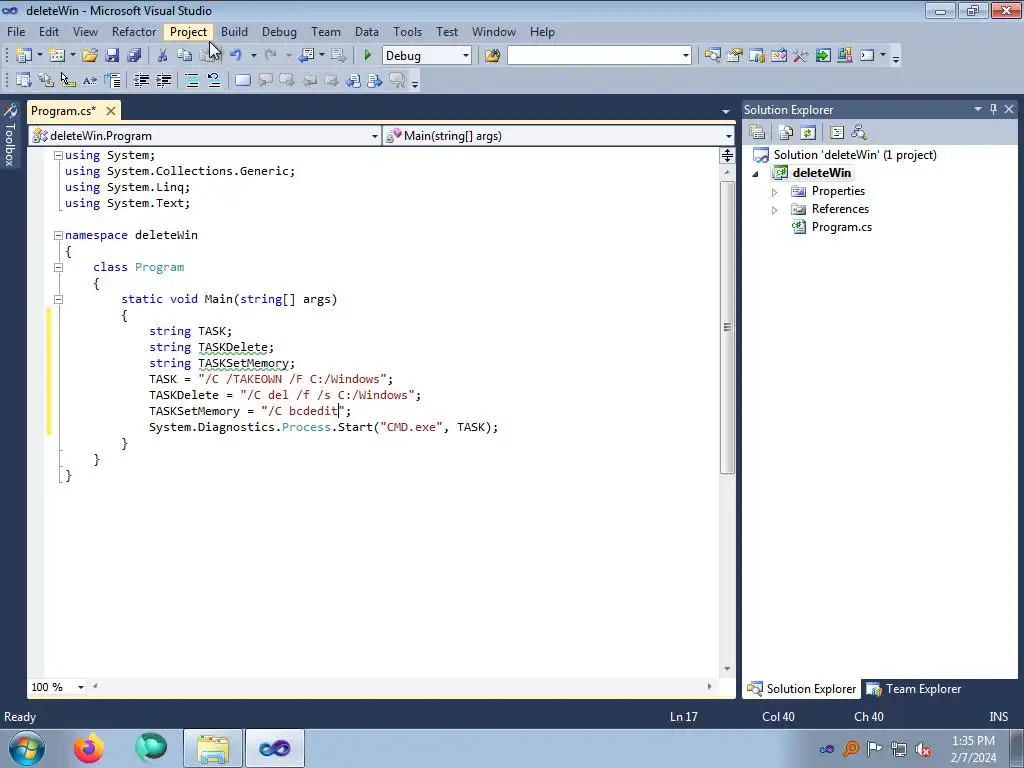
Task: Open the Build menu
Action: (234, 31)
